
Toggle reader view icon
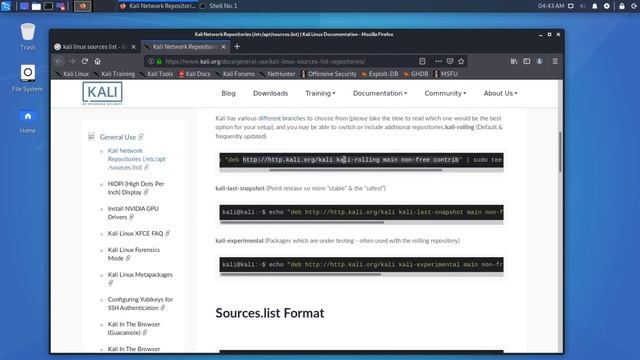click(422, 61)
